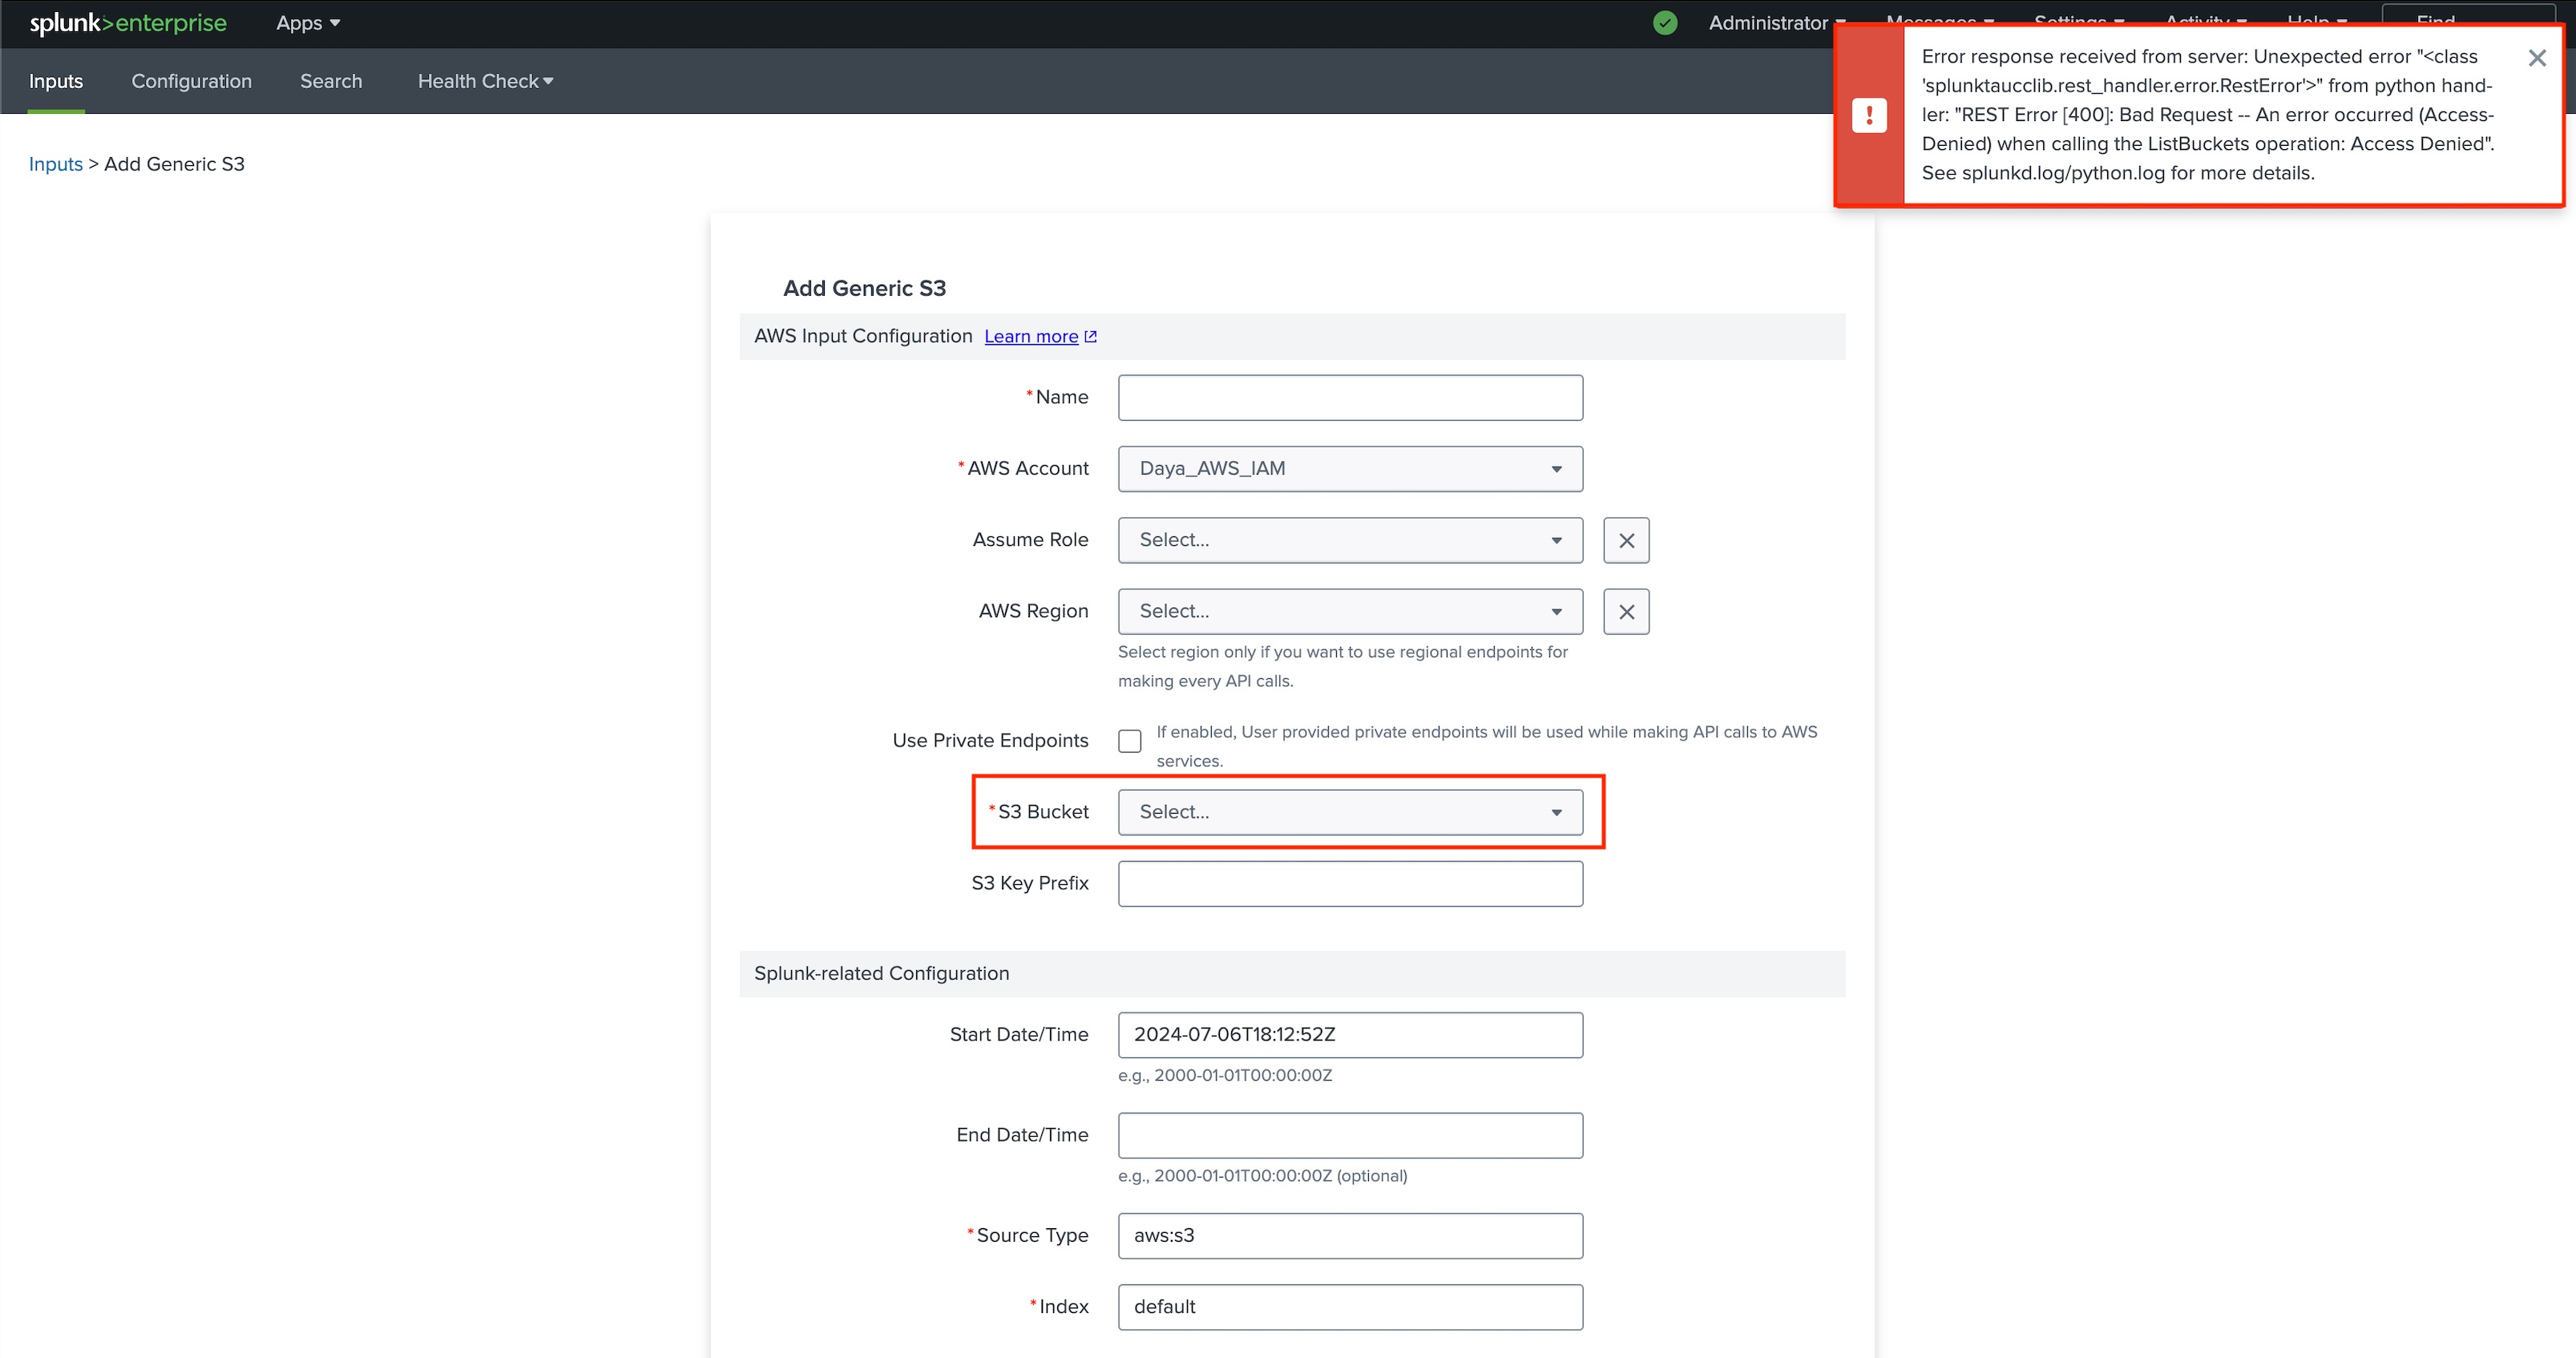Open the S3 Bucket dropdown
Viewport: 2576px width, 1358px height.
pyautogui.click(x=1350, y=812)
